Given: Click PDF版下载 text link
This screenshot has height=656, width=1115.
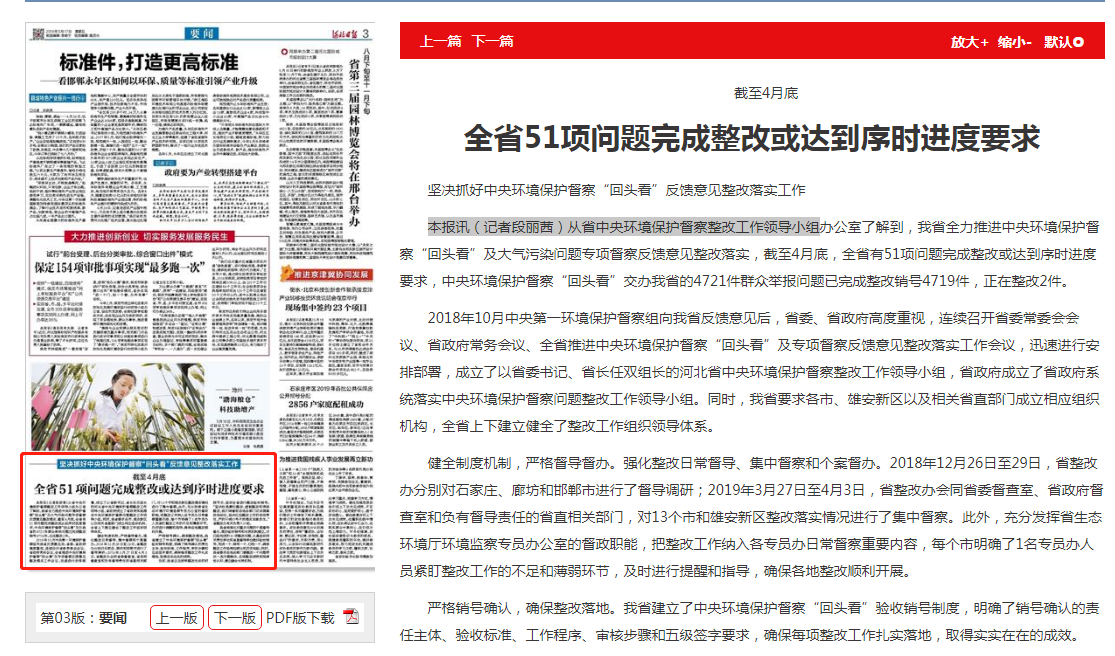Looking at the screenshot, I should click(x=300, y=618).
